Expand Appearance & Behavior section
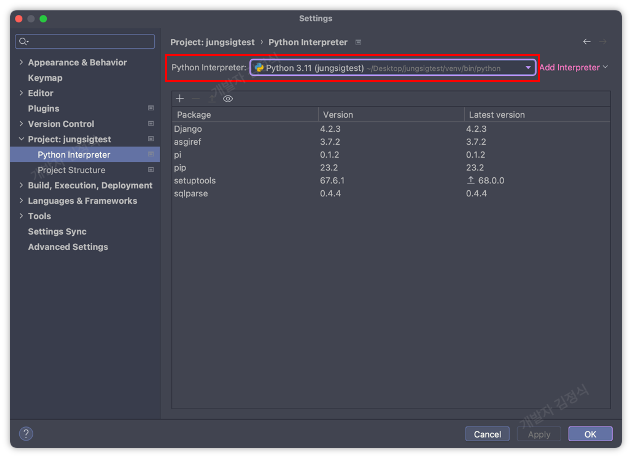 pos(21,62)
